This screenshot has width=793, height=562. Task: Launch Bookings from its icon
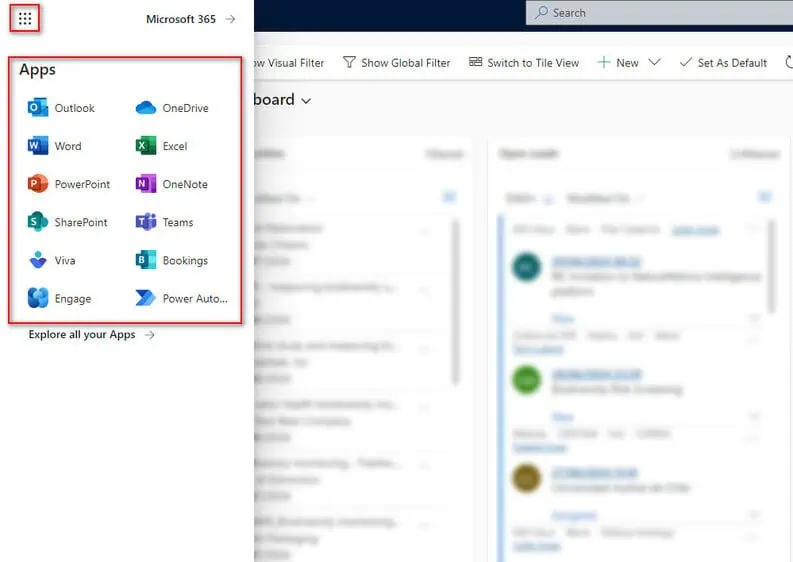pos(146,260)
